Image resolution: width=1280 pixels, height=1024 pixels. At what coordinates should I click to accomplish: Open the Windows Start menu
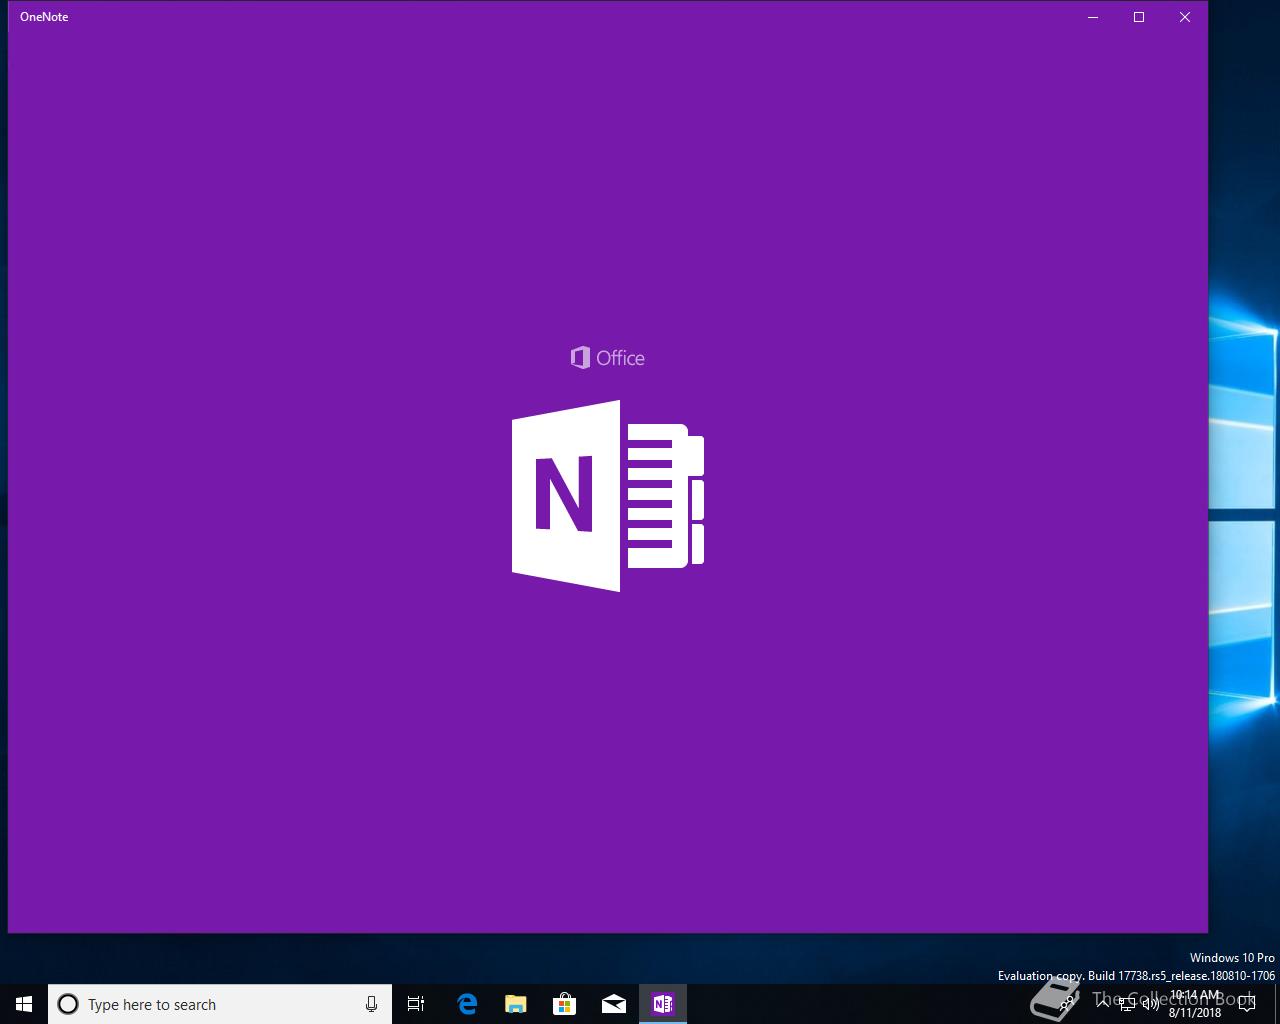(x=24, y=1004)
